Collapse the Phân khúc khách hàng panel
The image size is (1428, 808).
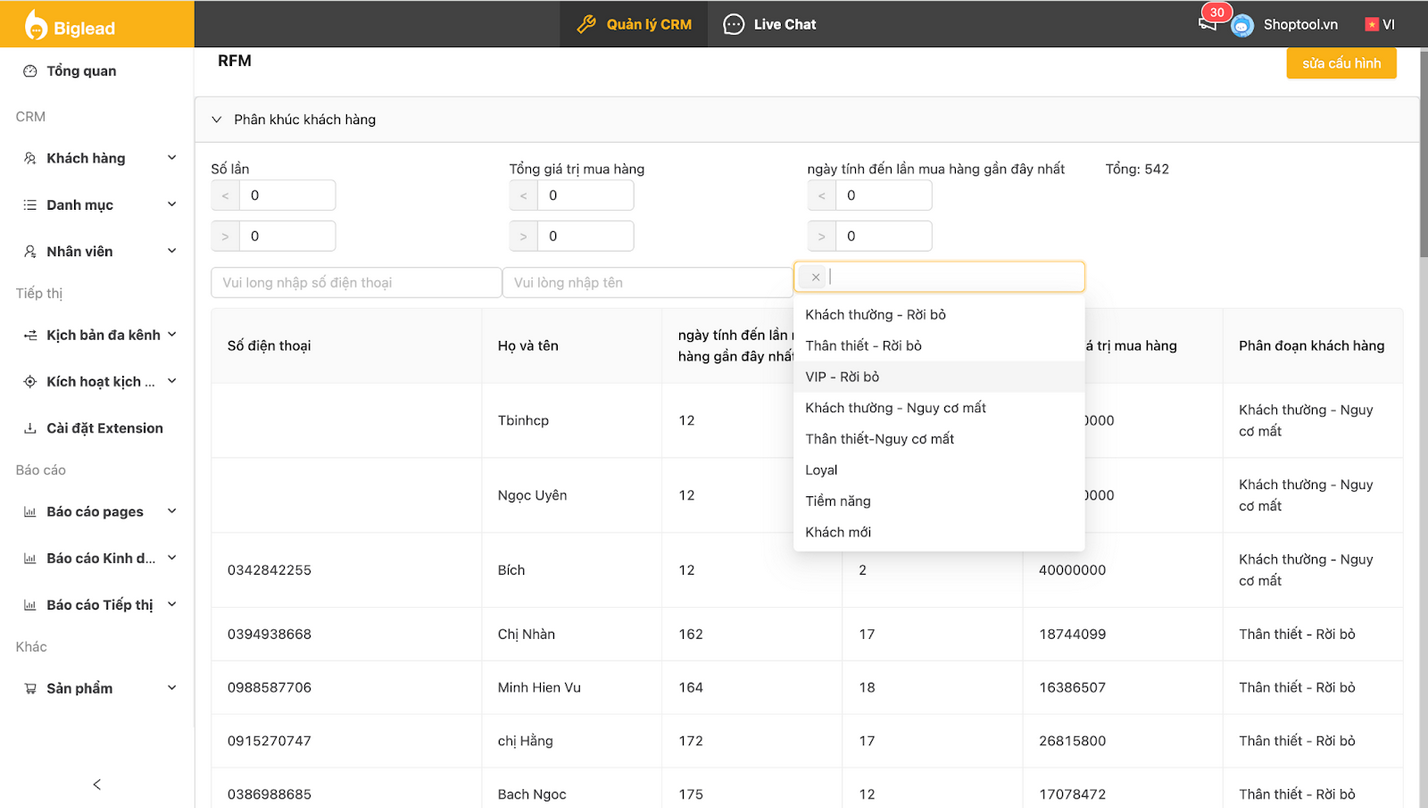click(217, 119)
